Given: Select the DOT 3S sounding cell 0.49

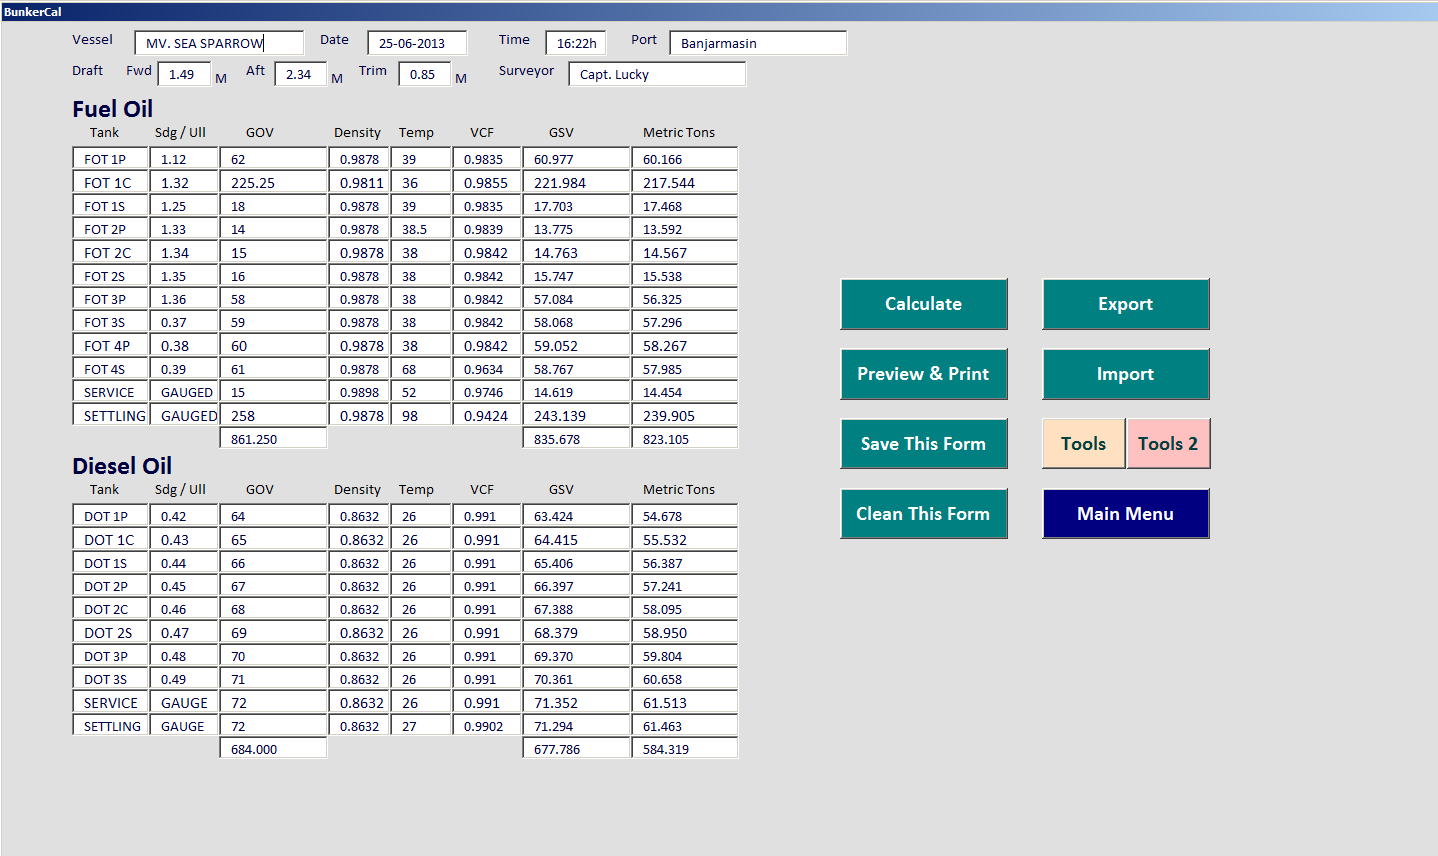Looking at the screenshot, I should click(184, 679).
